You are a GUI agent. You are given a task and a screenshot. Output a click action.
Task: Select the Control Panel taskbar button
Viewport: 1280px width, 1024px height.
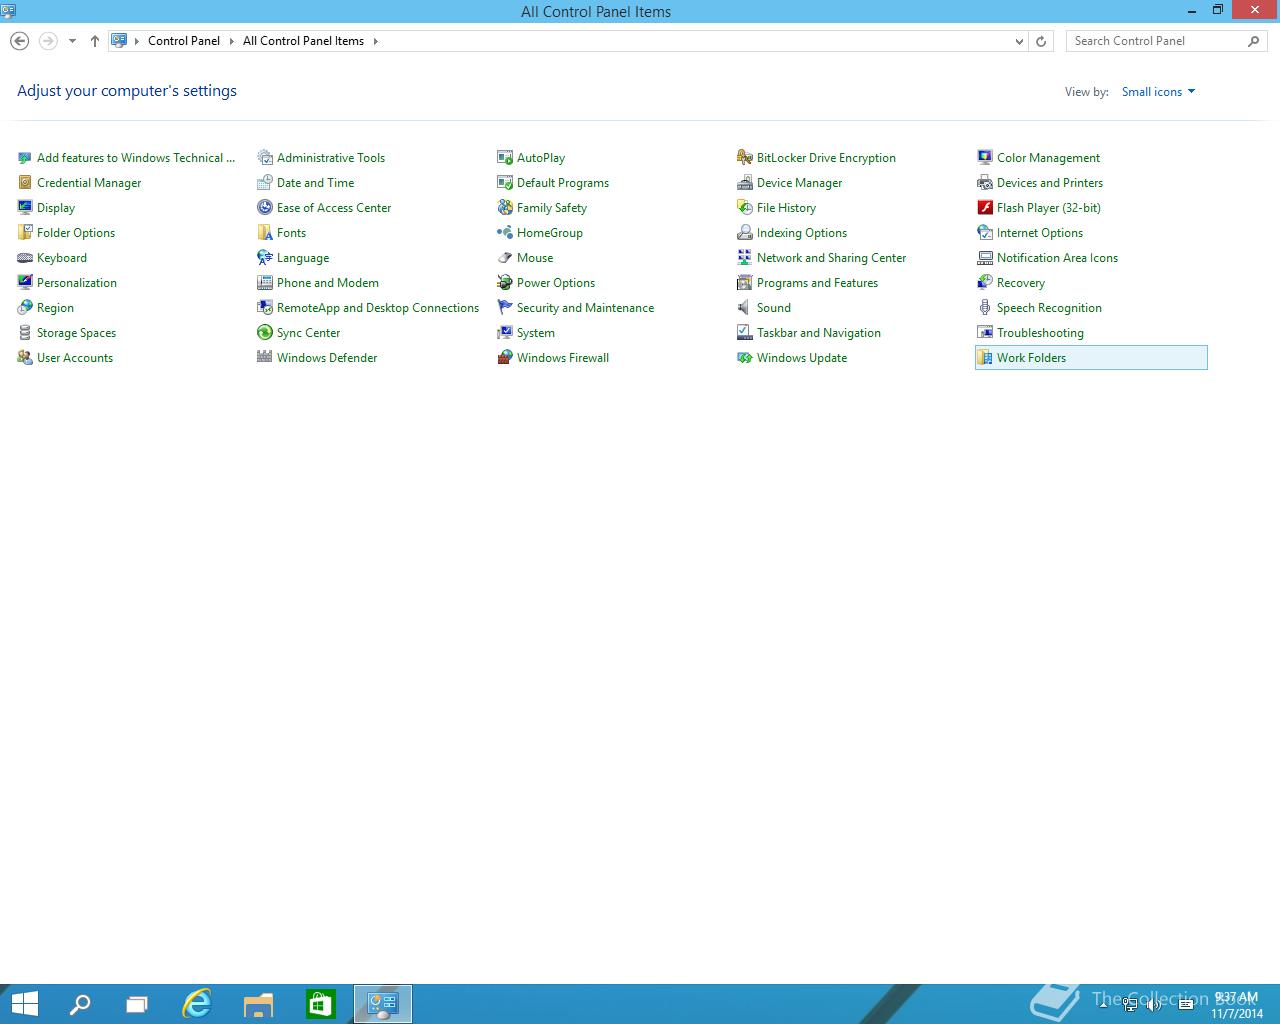pyautogui.click(x=383, y=1004)
